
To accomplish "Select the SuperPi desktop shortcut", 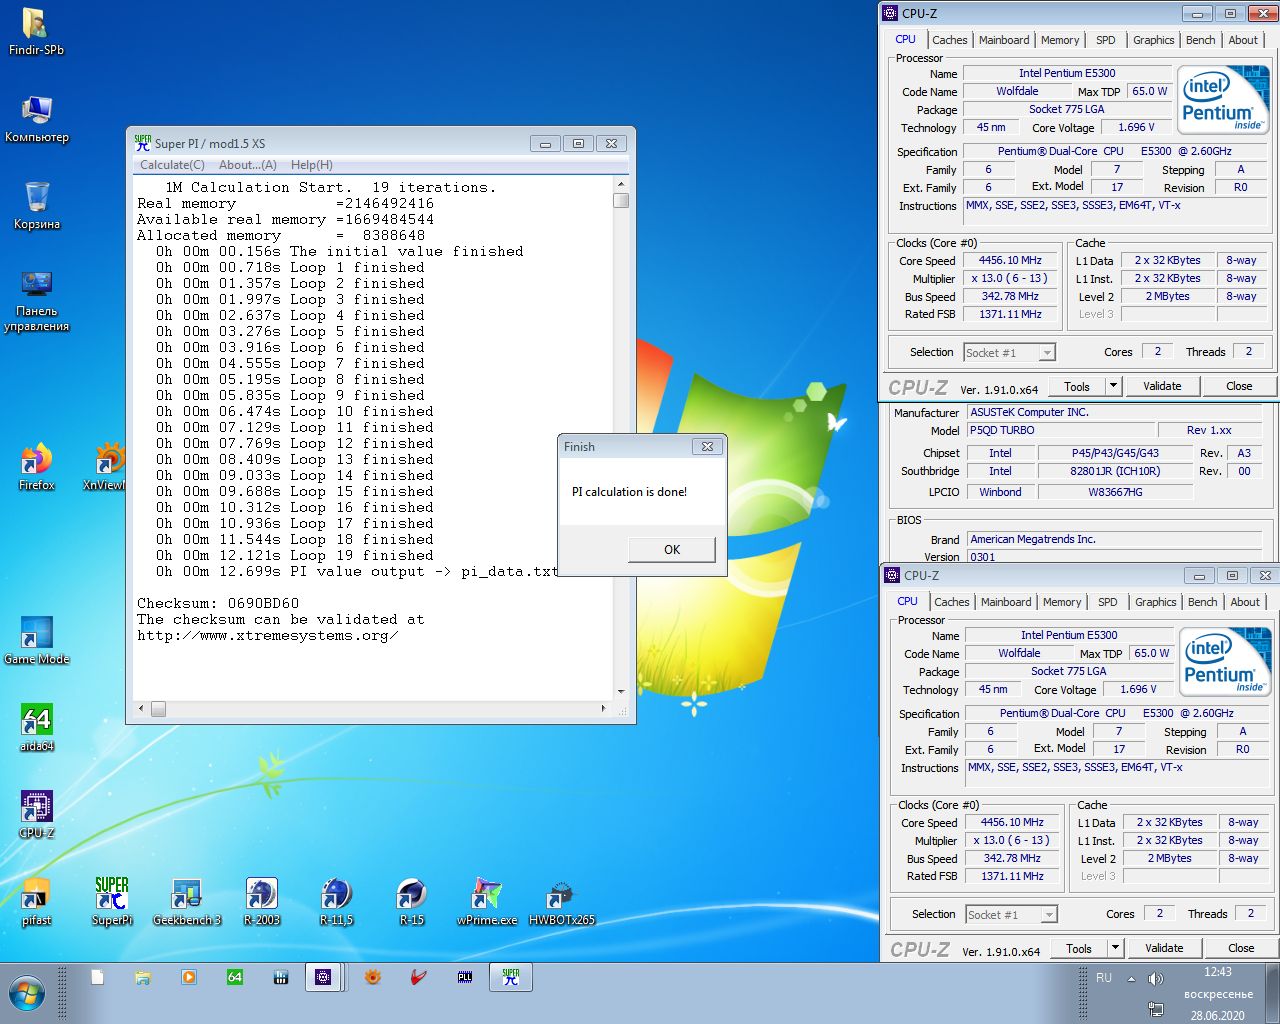I will click(111, 901).
